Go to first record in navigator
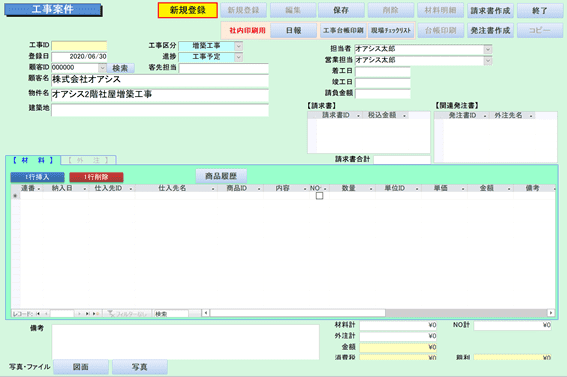 pos(38,314)
